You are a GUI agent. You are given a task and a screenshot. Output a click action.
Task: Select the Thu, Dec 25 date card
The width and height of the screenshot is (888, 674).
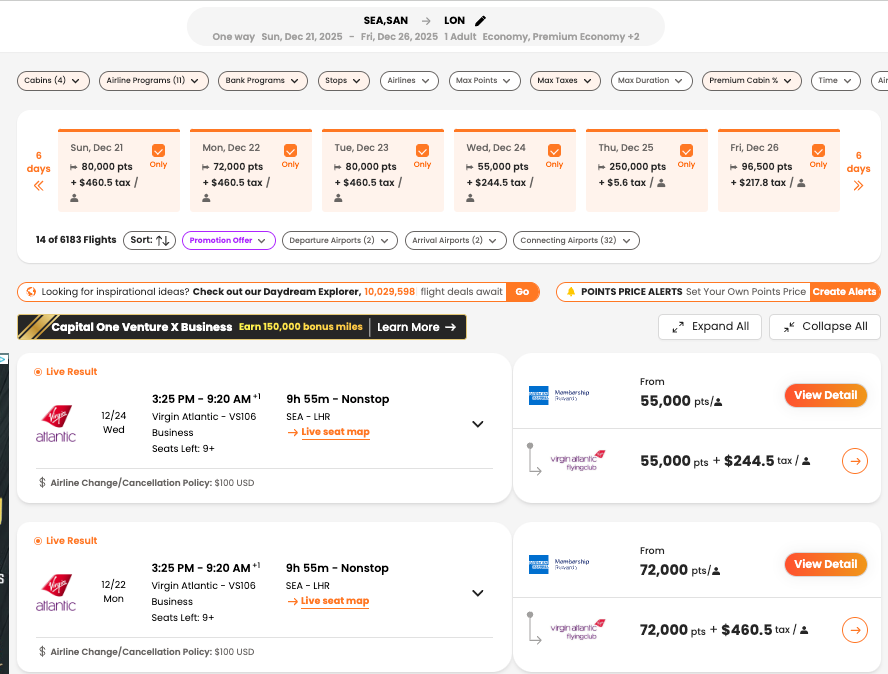coord(647,170)
